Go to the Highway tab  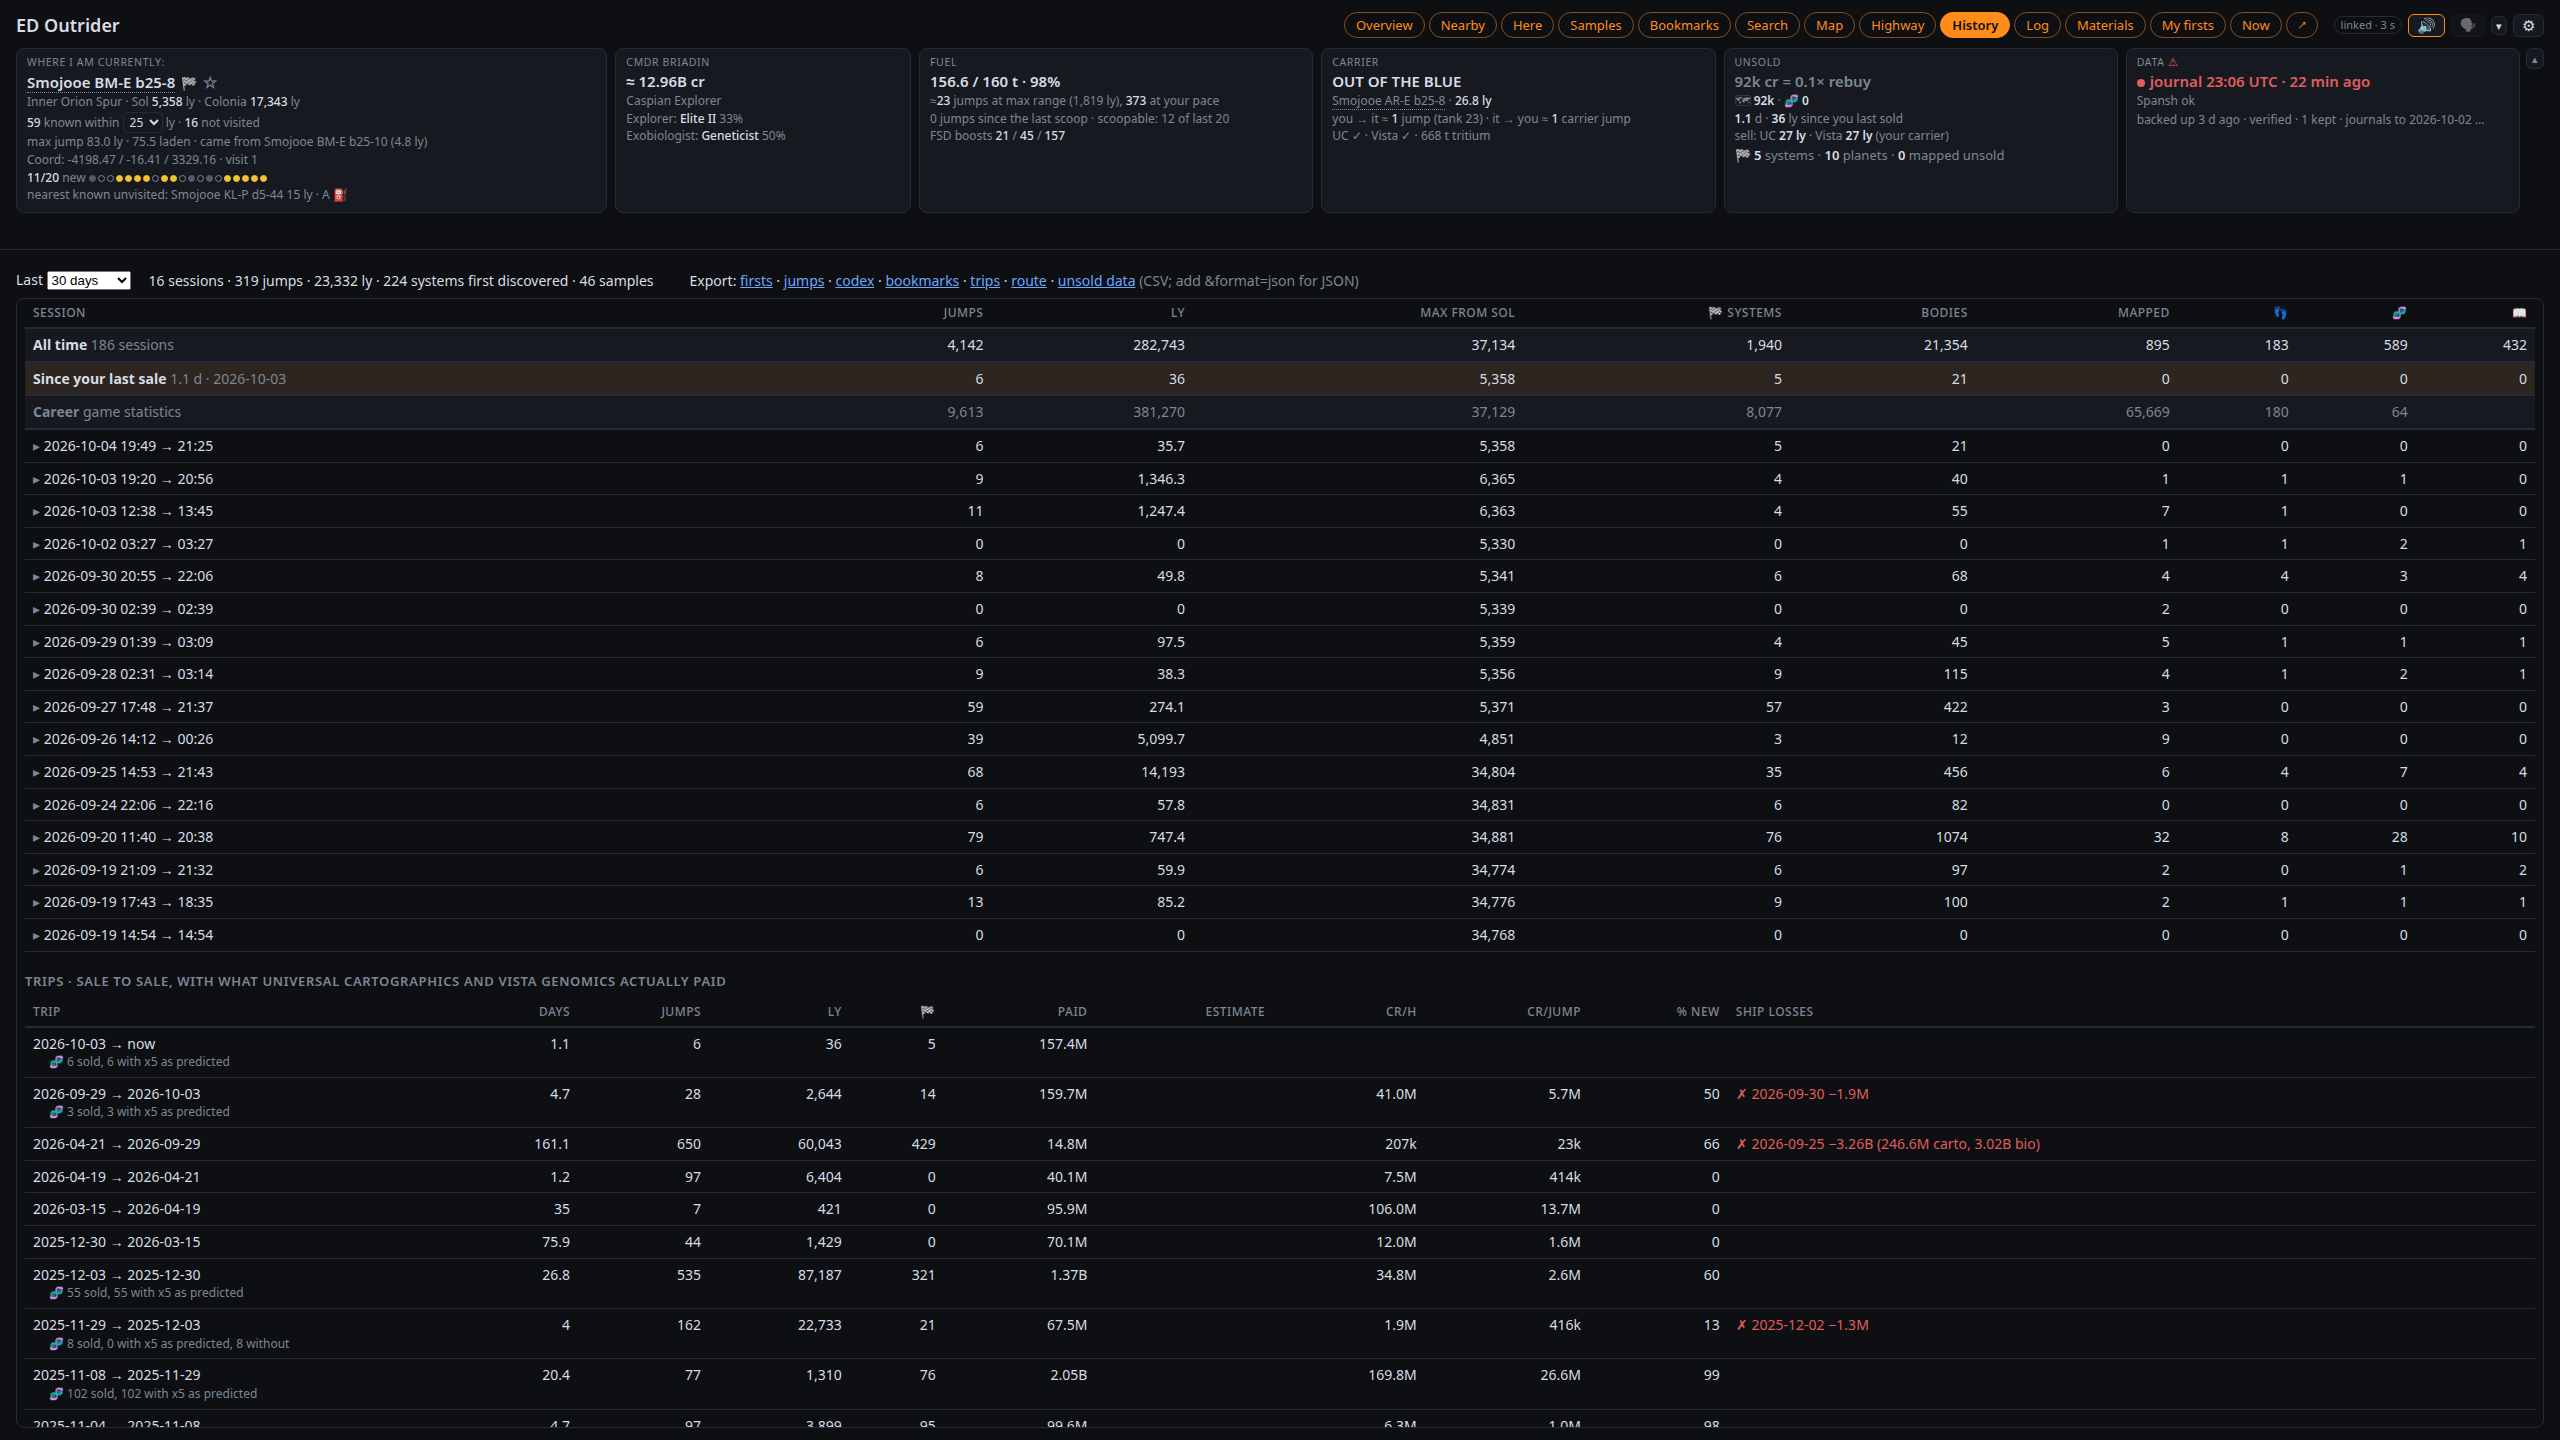[1897, 25]
